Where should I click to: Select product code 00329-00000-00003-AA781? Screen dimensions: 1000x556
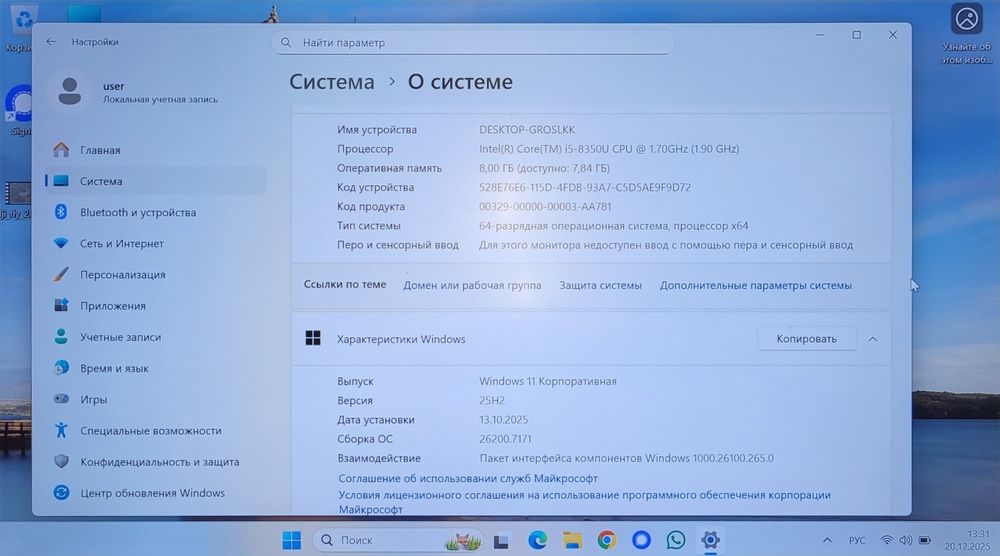click(545, 207)
